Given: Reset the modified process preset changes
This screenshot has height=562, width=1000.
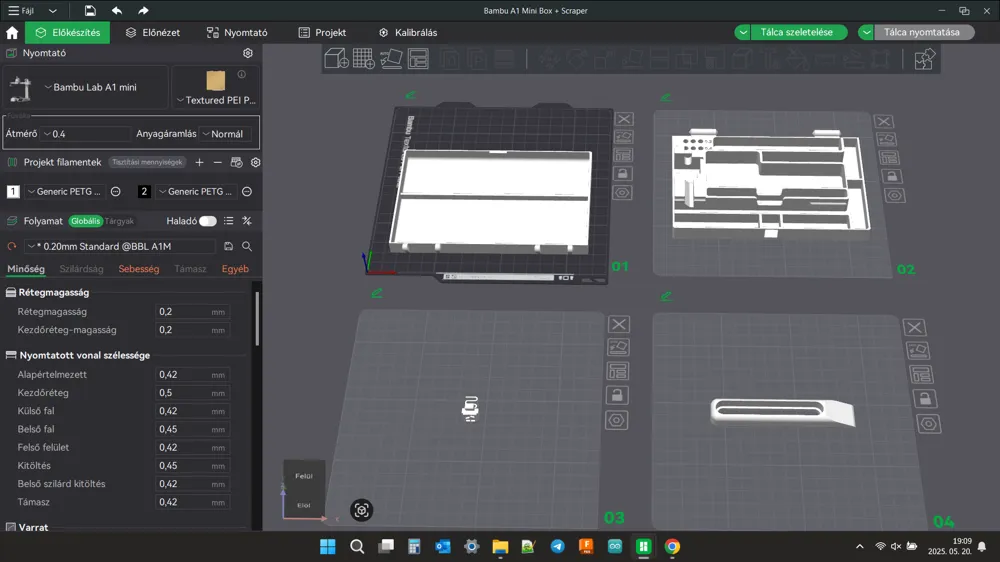Looking at the screenshot, I should coord(11,246).
